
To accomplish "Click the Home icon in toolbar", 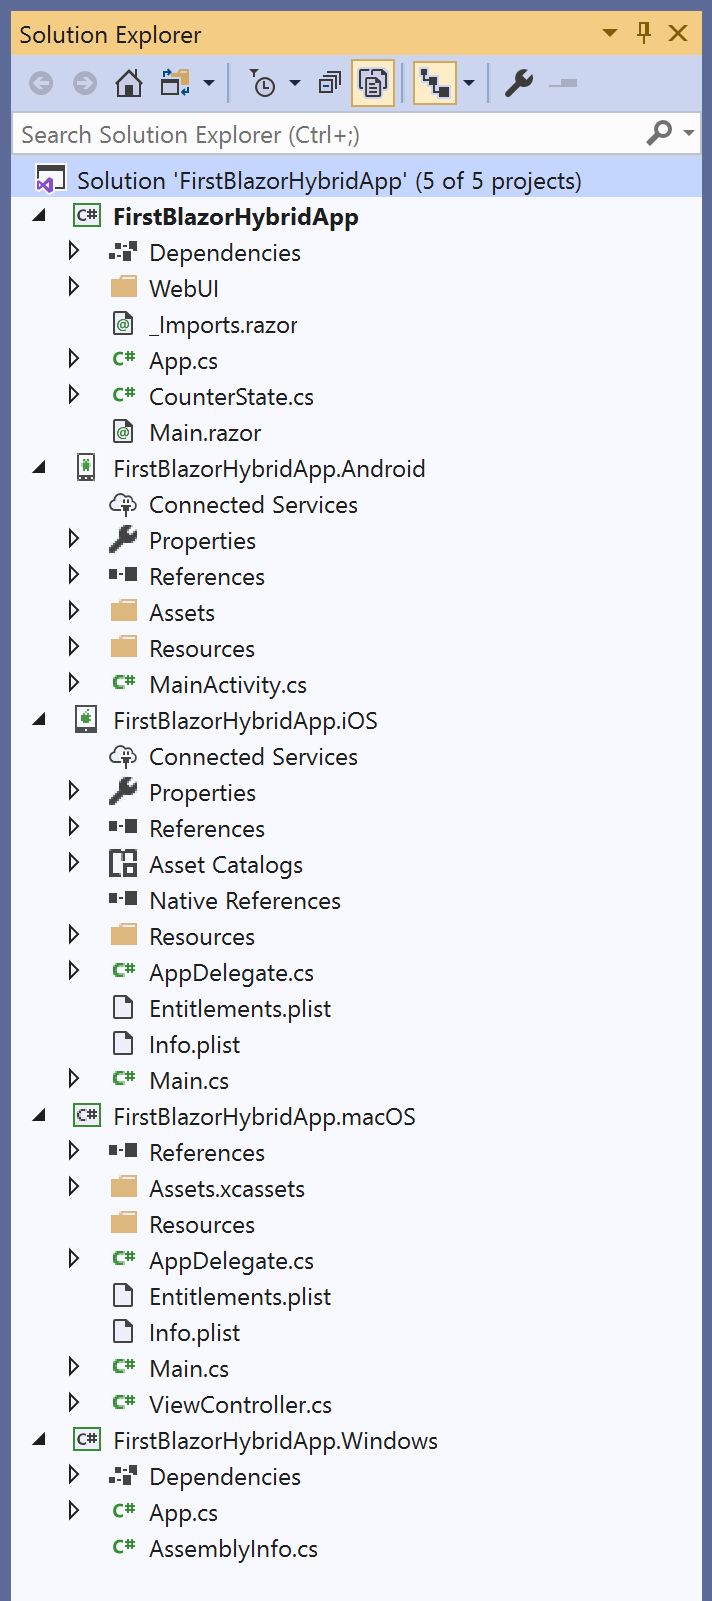I will [x=128, y=83].
